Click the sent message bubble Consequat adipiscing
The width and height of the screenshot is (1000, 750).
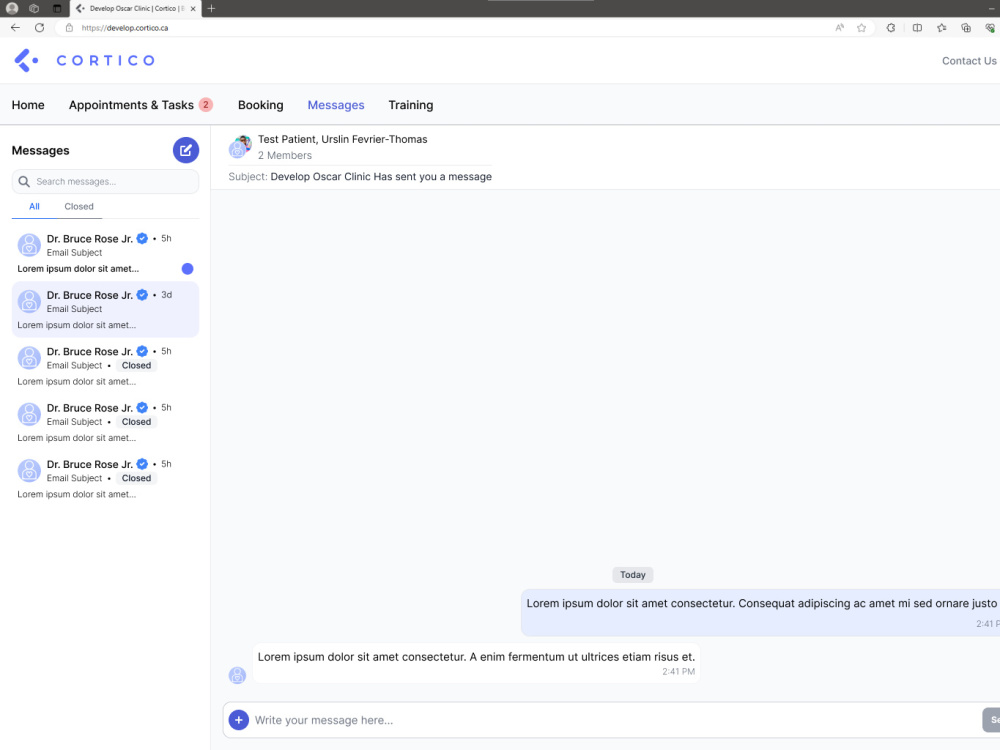pos(760,612)
